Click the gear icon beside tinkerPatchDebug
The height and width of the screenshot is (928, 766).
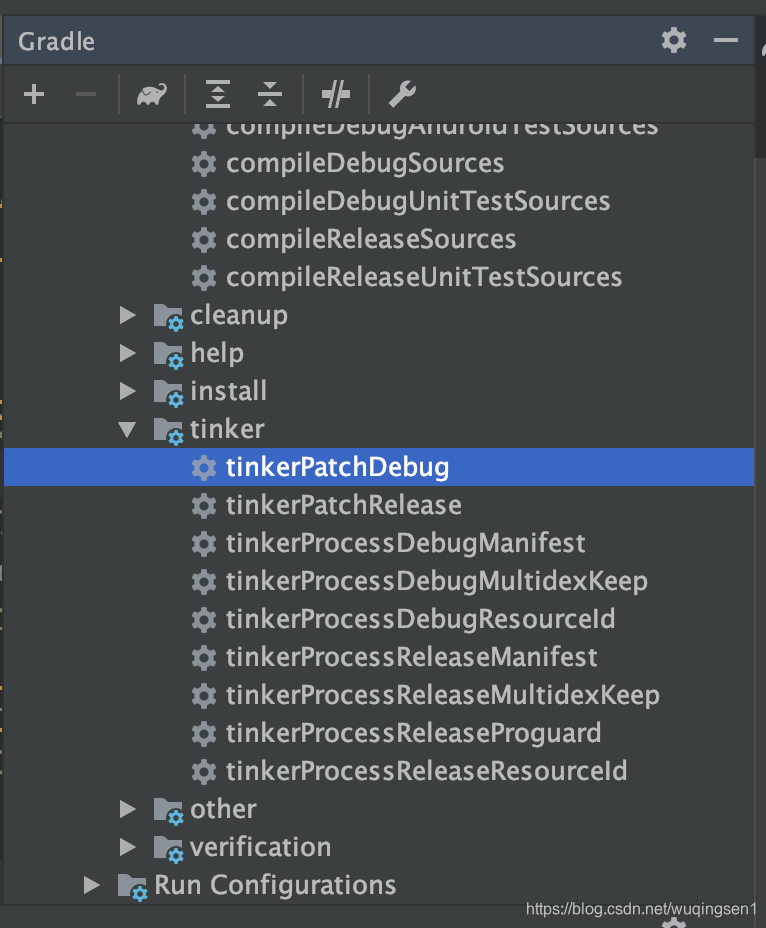(204, 467)
